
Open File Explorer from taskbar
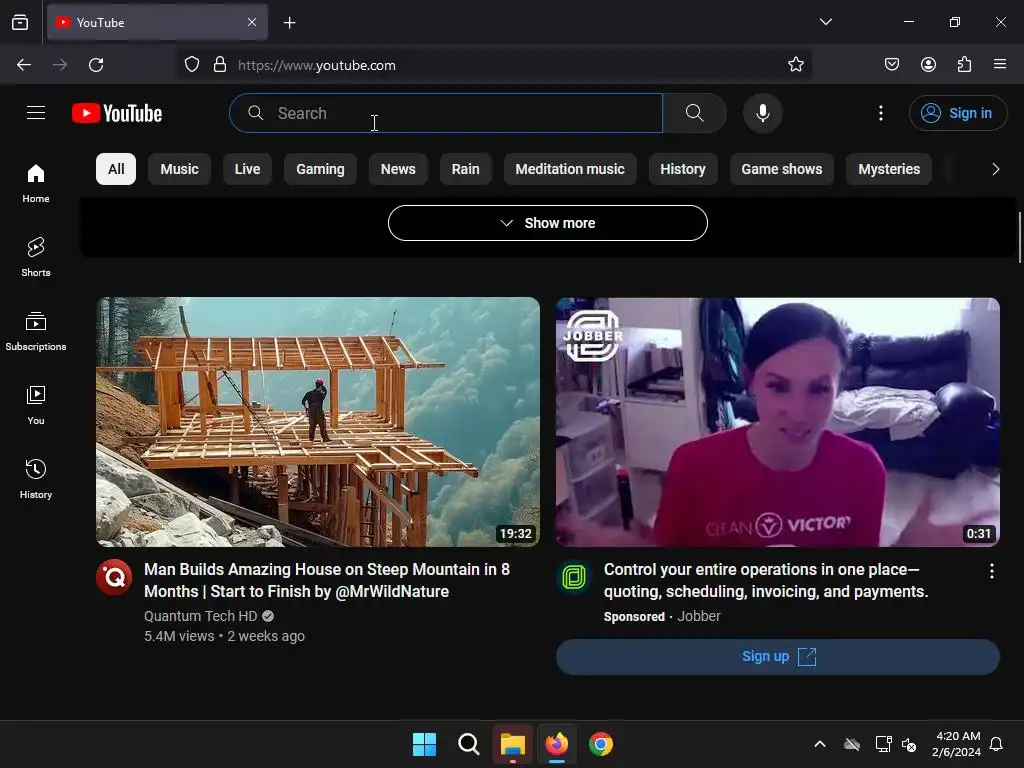click(513, 744)
